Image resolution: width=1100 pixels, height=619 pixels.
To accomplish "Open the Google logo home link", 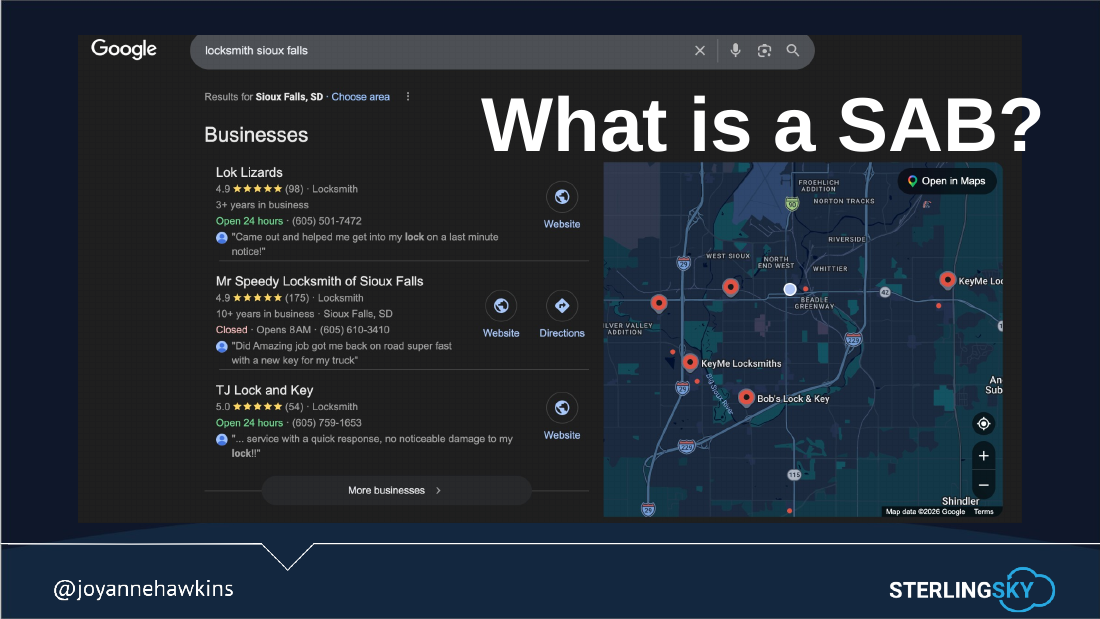I will tap(123, 49).
